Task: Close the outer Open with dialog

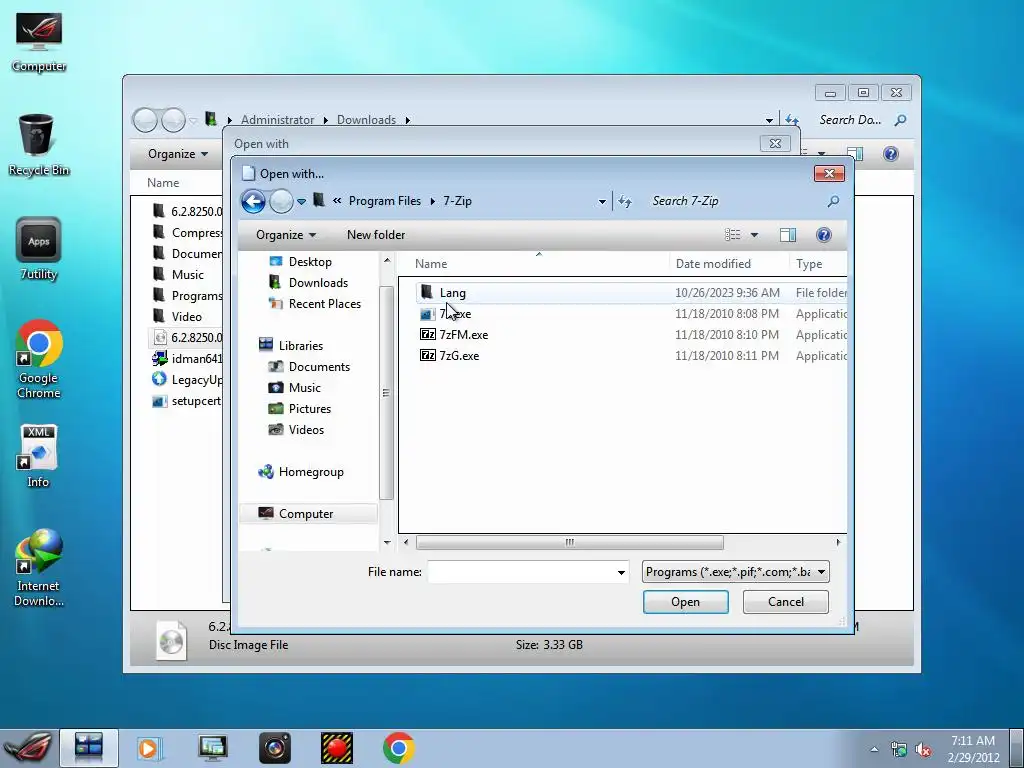Action: pyautogui.click(x=775, y=144)
